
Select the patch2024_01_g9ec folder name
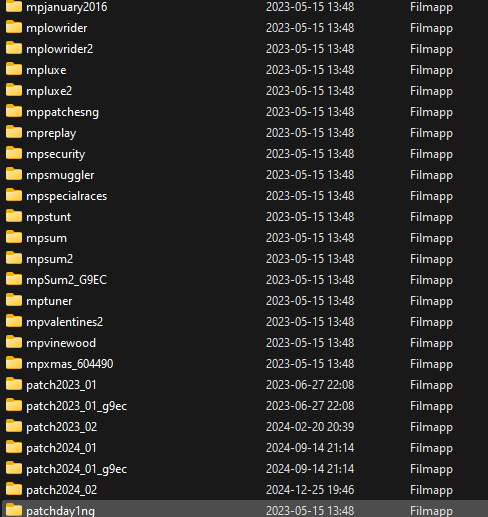pyautogui.click(x=77, y=469)
